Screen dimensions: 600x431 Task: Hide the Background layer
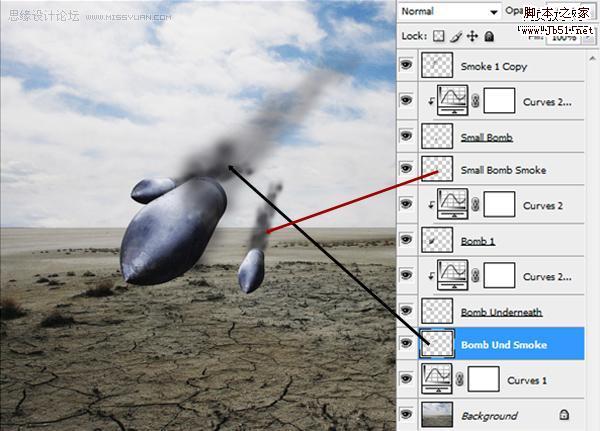(406, 414)
